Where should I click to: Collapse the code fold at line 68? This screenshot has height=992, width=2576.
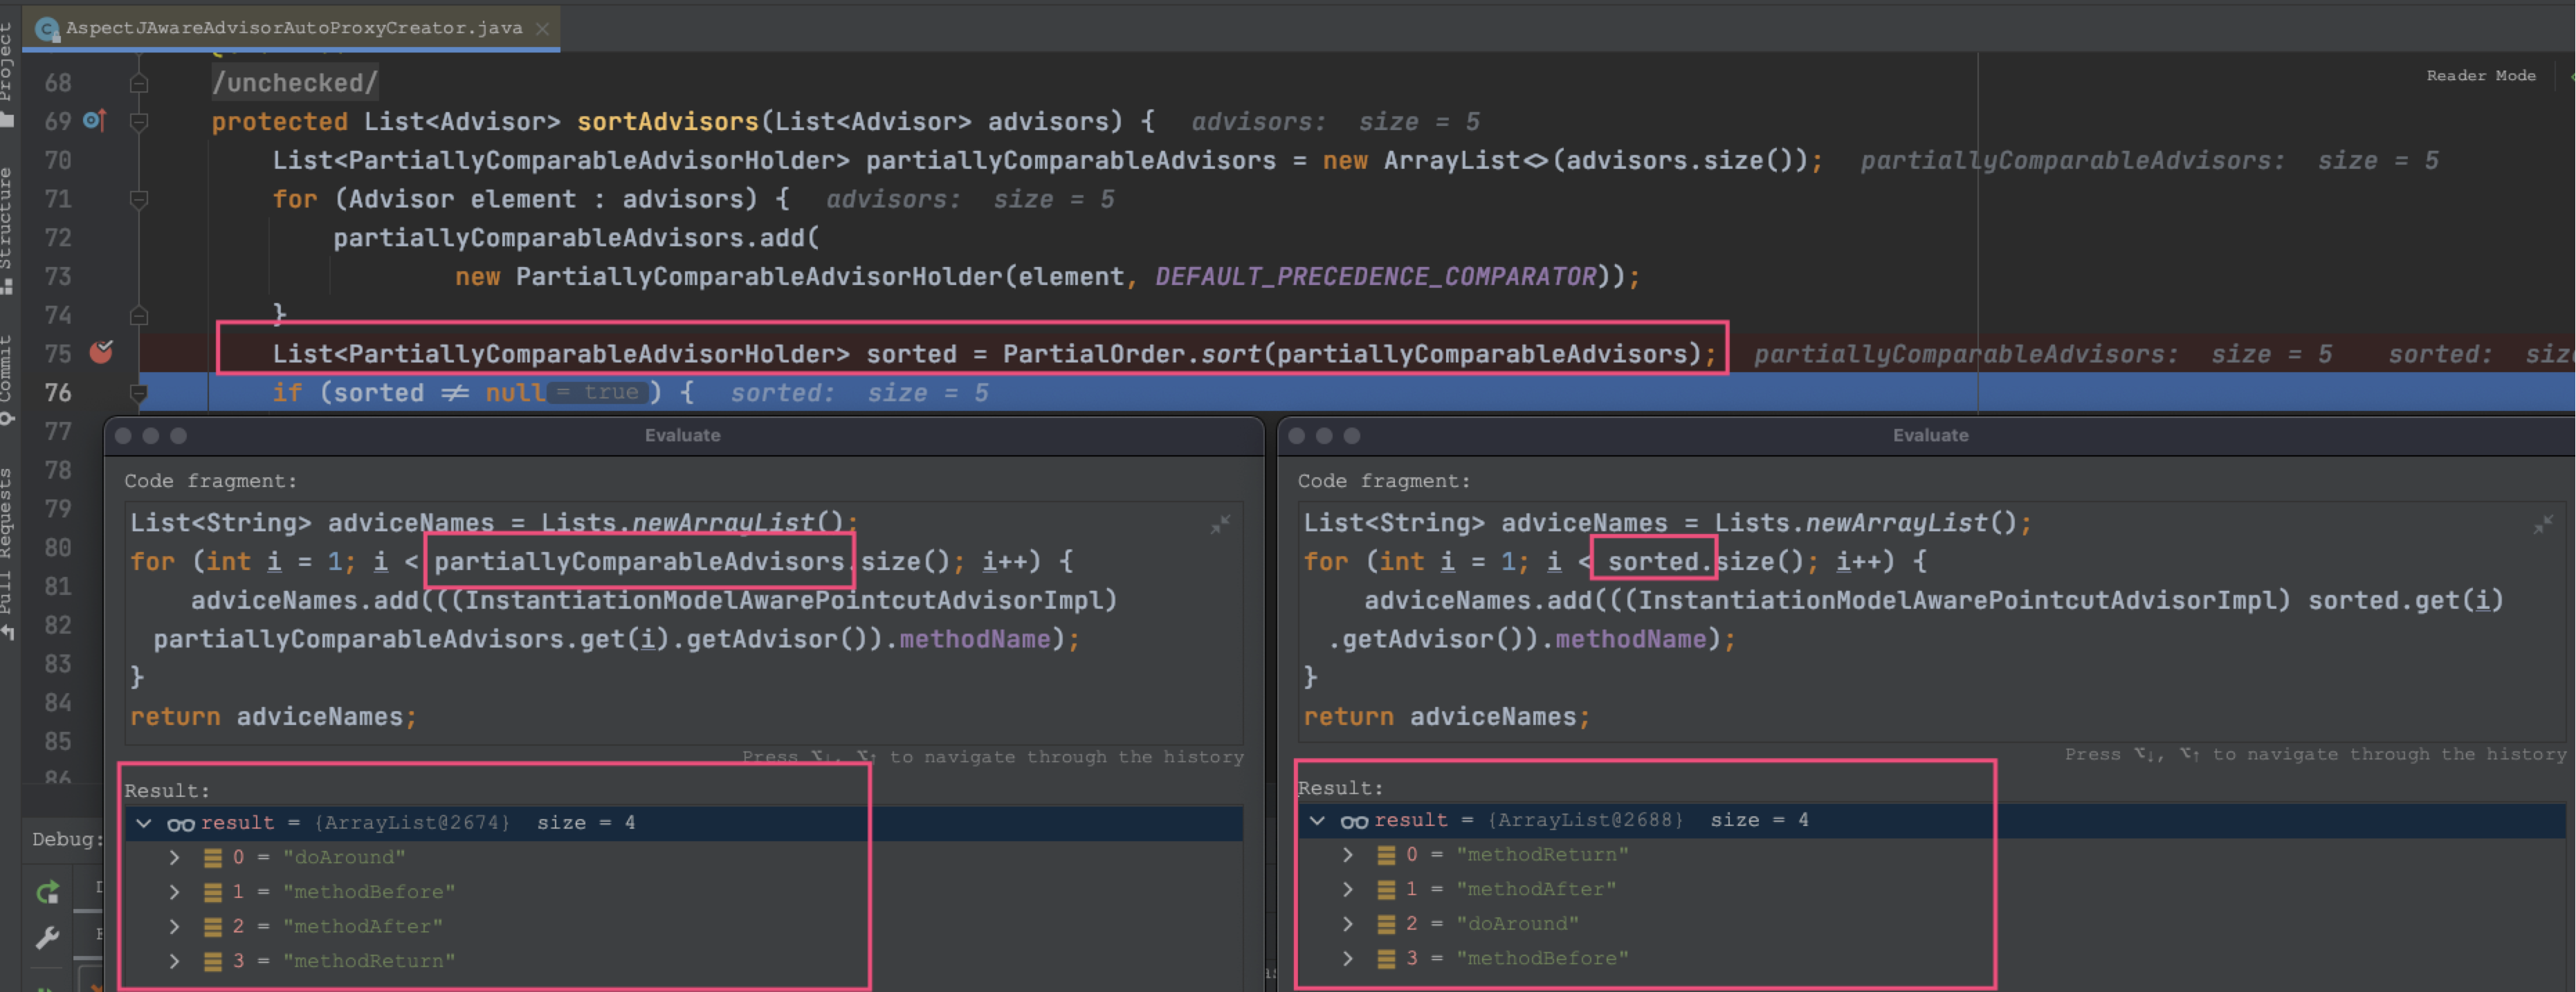(x=139, y=83)
